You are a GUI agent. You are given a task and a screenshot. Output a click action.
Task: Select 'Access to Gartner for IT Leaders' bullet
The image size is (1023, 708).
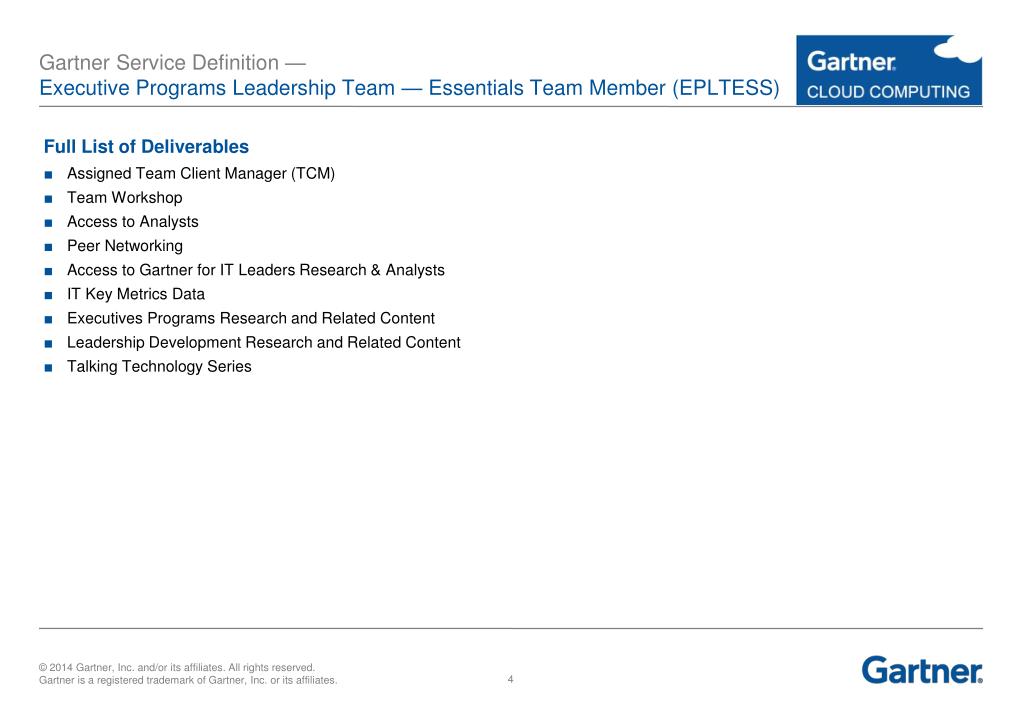[x=256, y=270]
